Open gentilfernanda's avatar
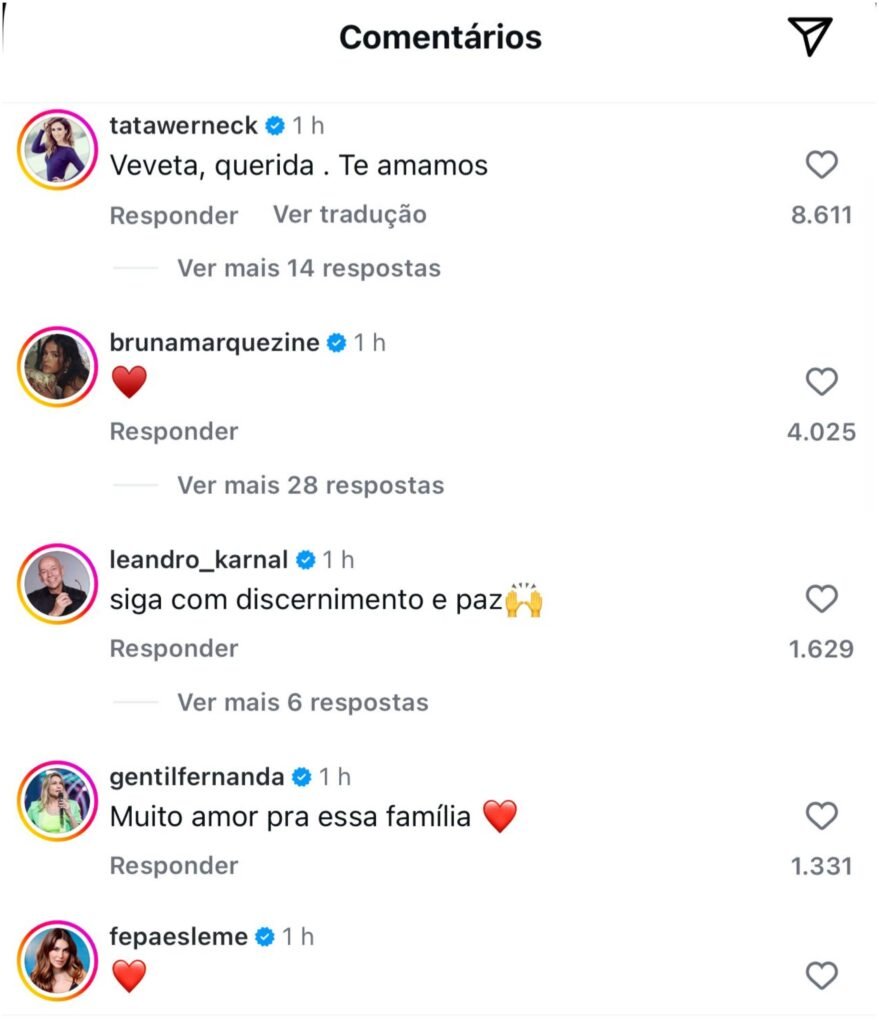Viewport: 879px width, 1024px height. (56, 800)
